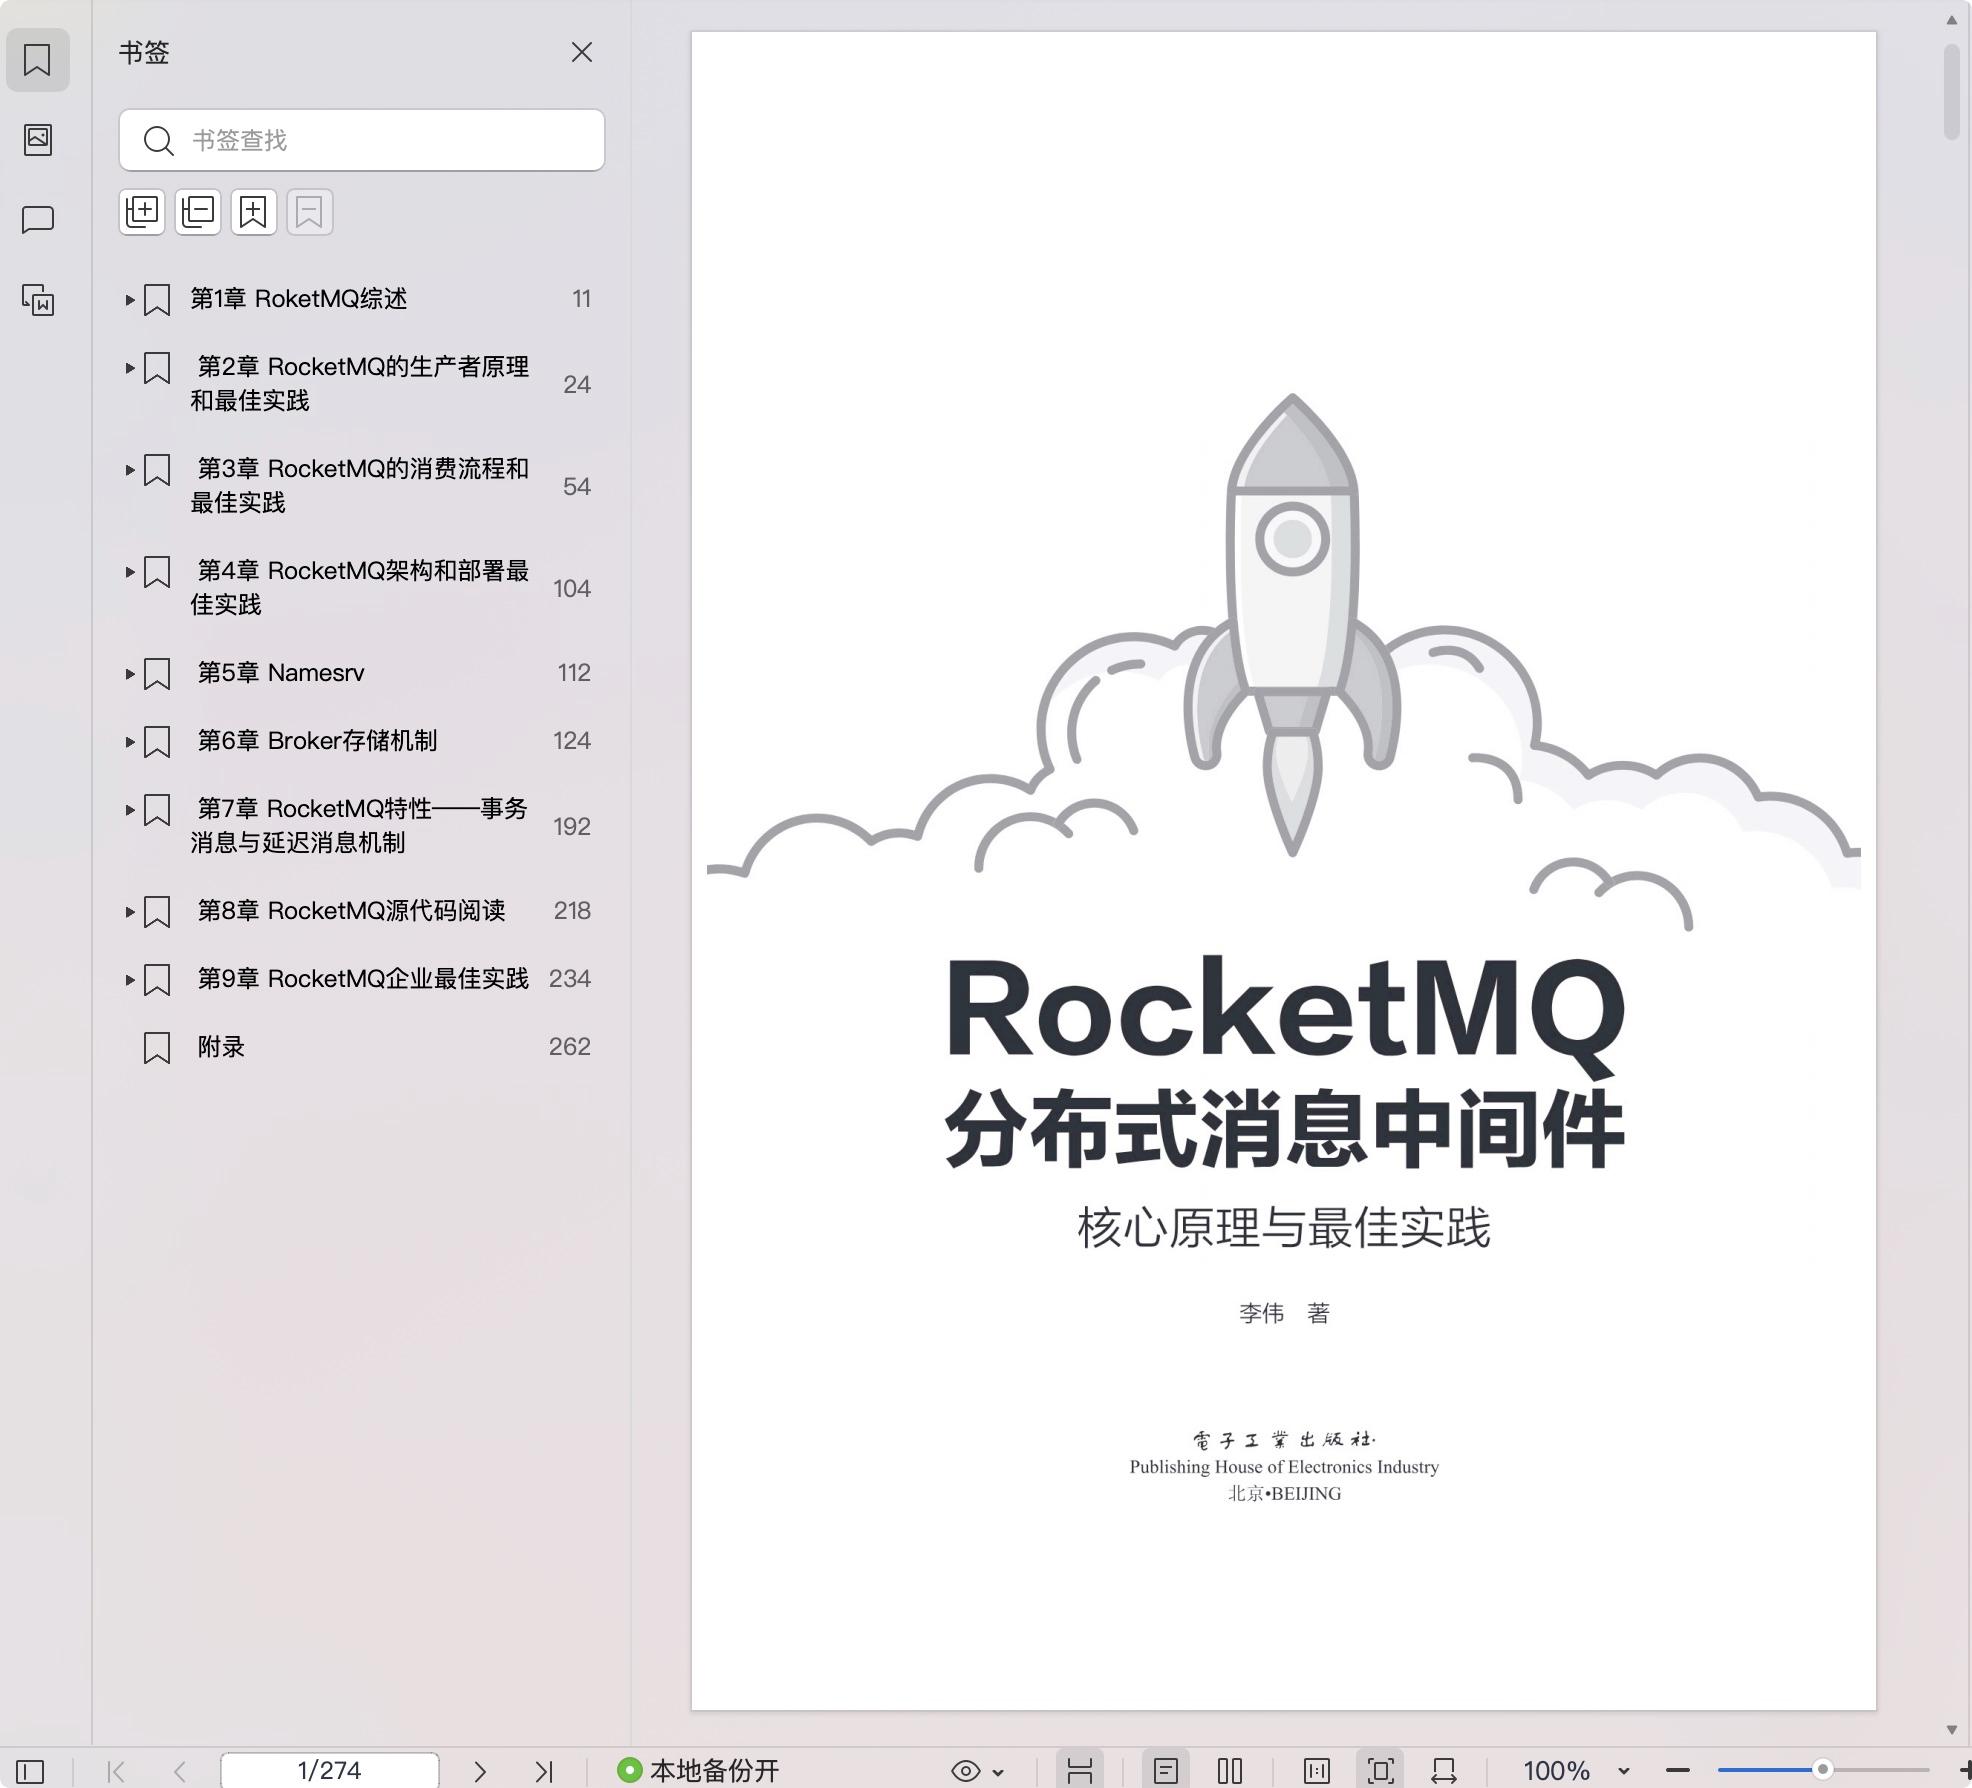Open the Thumbnails panel icon in sidebar
Image resolution: width=1972 pixels, height=1788 pixels.
(37, 139)
